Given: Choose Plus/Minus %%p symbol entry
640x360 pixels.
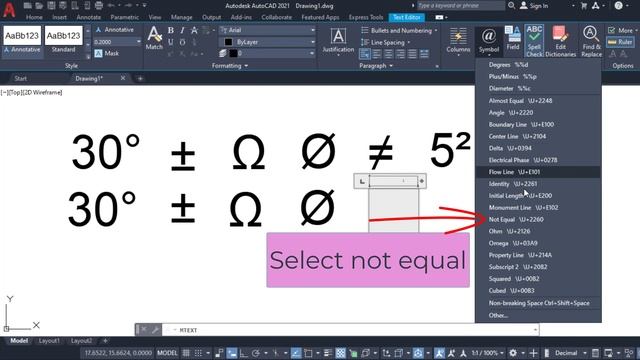Looking at the screenshot, I should [538, 76].
